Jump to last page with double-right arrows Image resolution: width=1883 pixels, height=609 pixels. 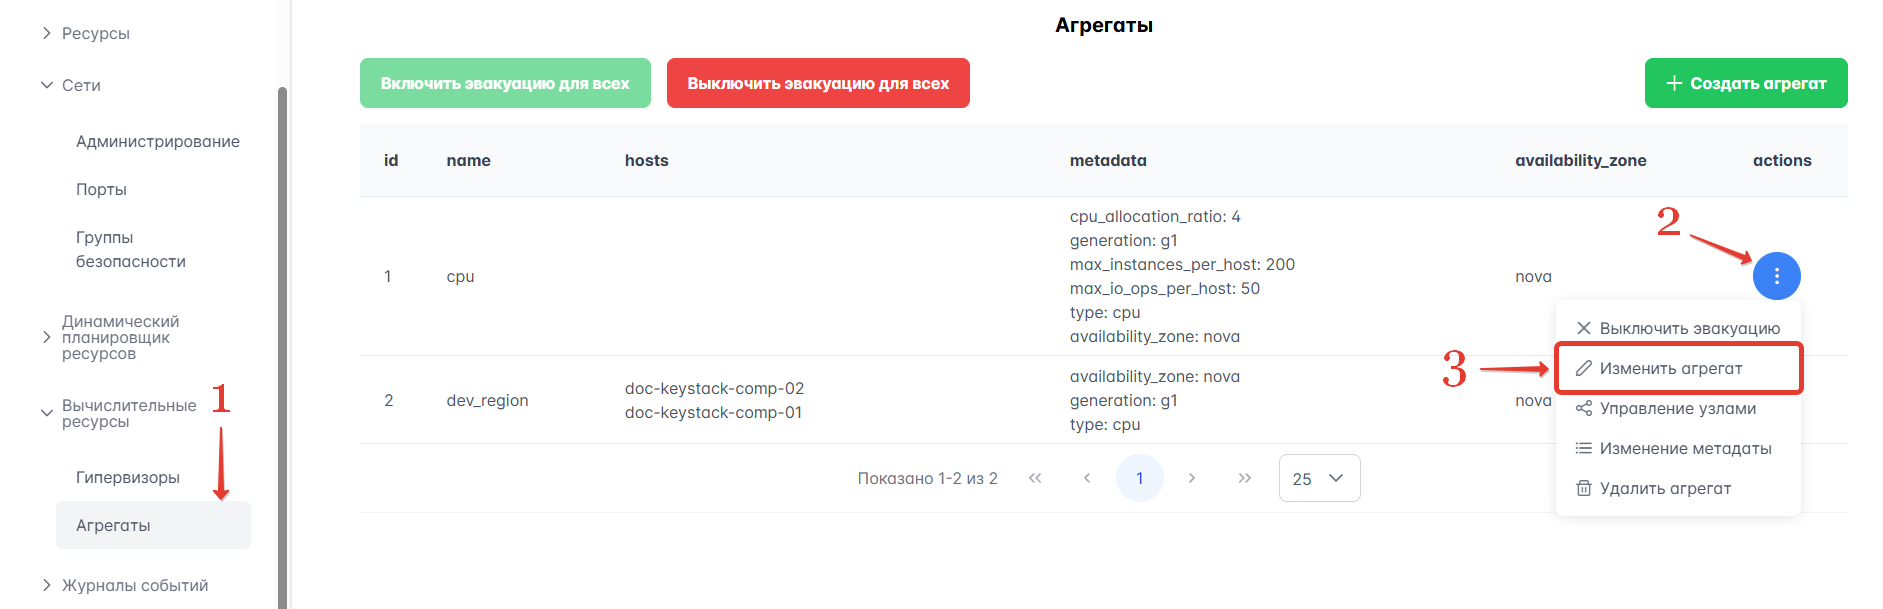pos(1244,478)
